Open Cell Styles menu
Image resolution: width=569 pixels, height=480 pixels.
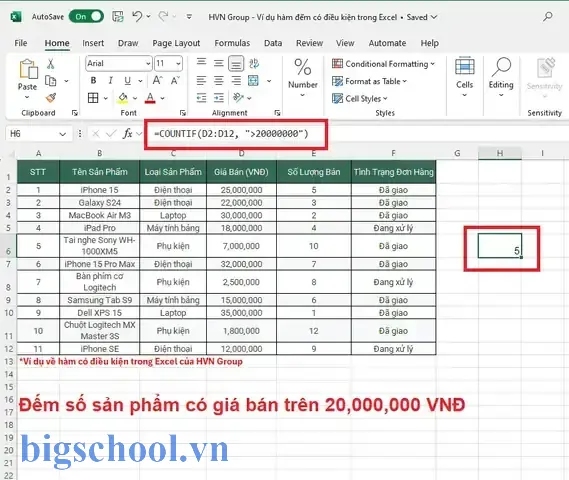point(359,98)
